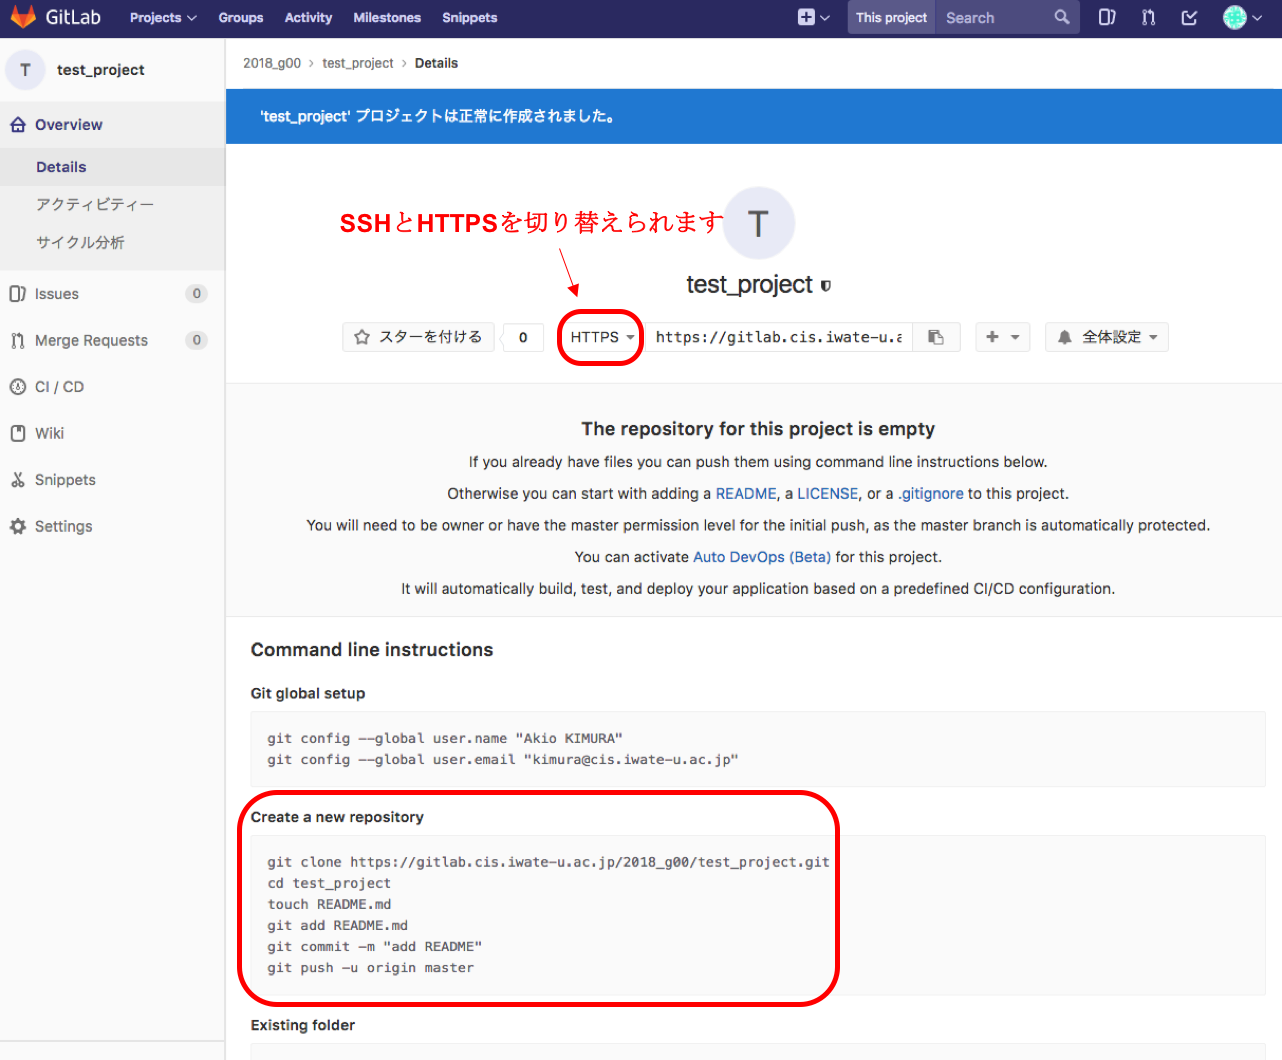Open the new item plus icon in navbar
Image resolution: width=1282 pixels, height=1060 pixels.
pos(806,17)
